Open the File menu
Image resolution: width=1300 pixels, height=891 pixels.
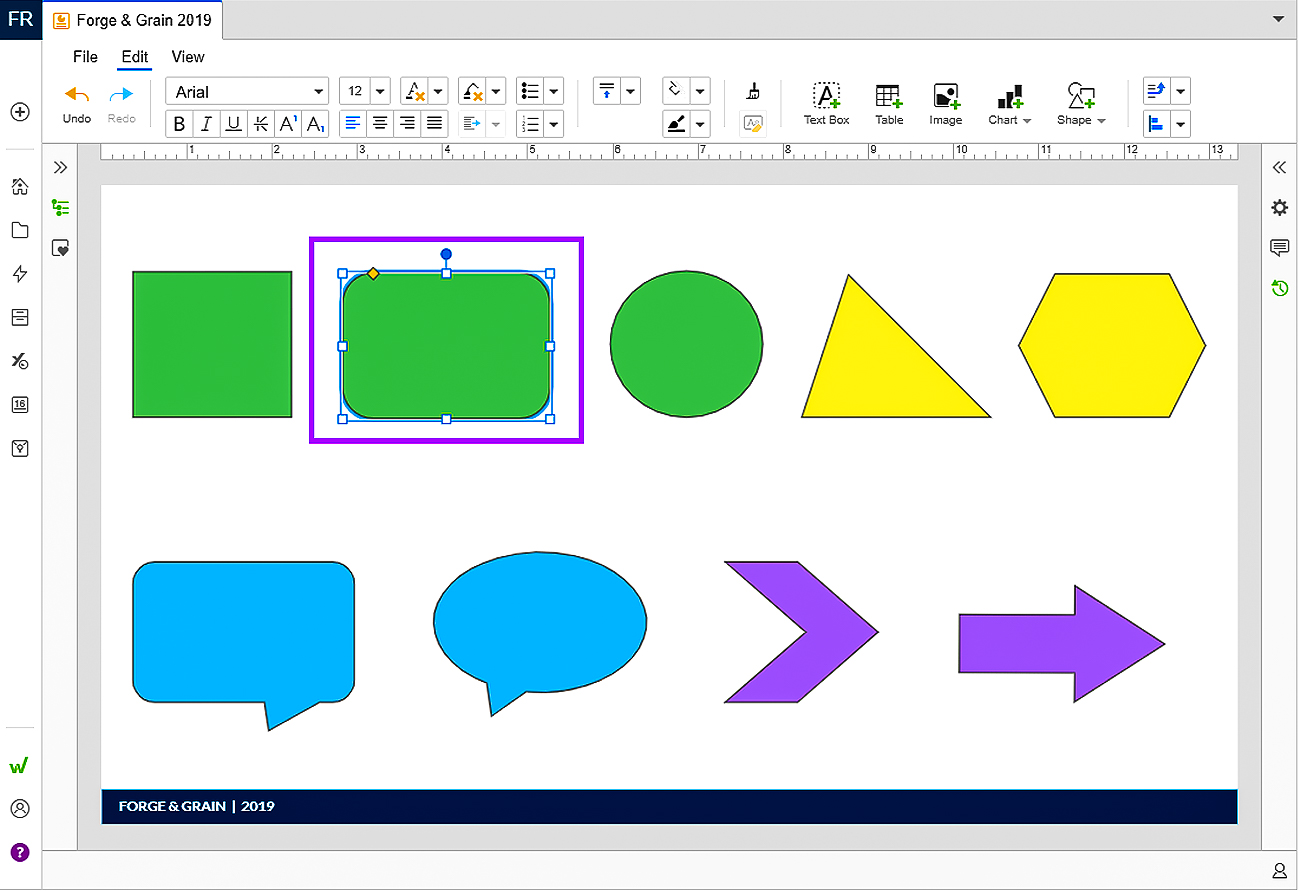[85, 57]
